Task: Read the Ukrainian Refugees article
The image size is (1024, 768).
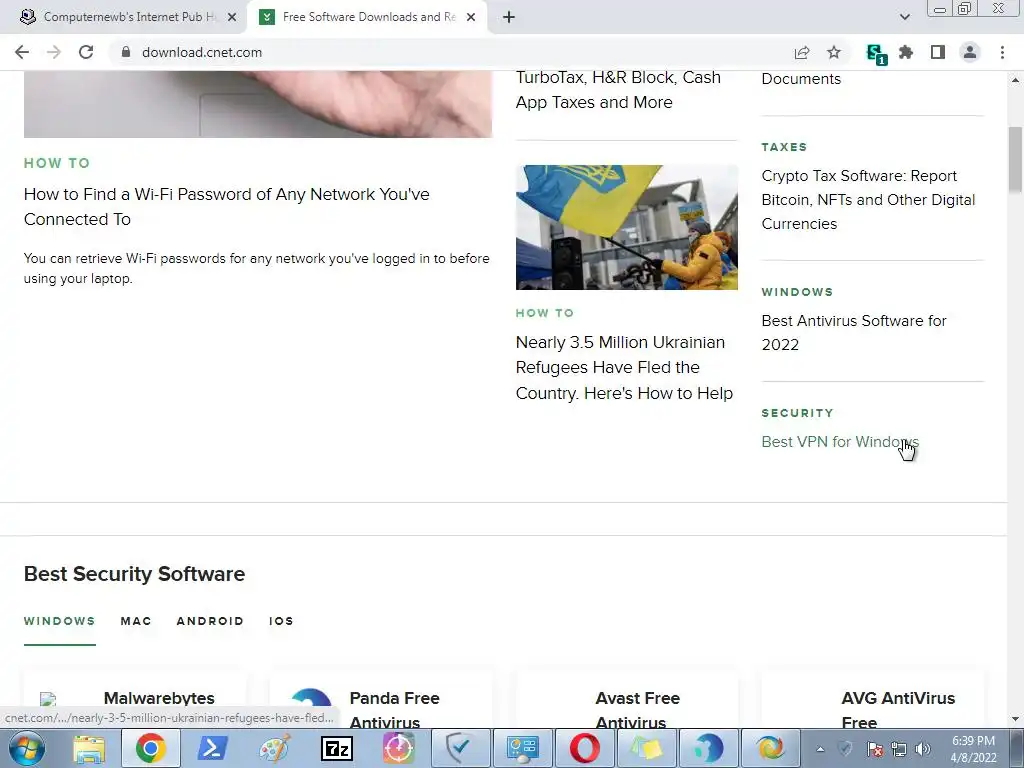Action: click(x=624, y=368)
